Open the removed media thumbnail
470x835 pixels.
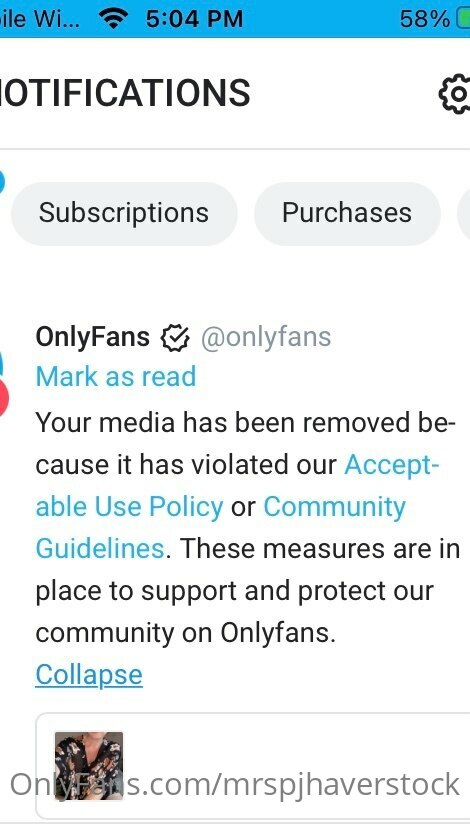89,766
